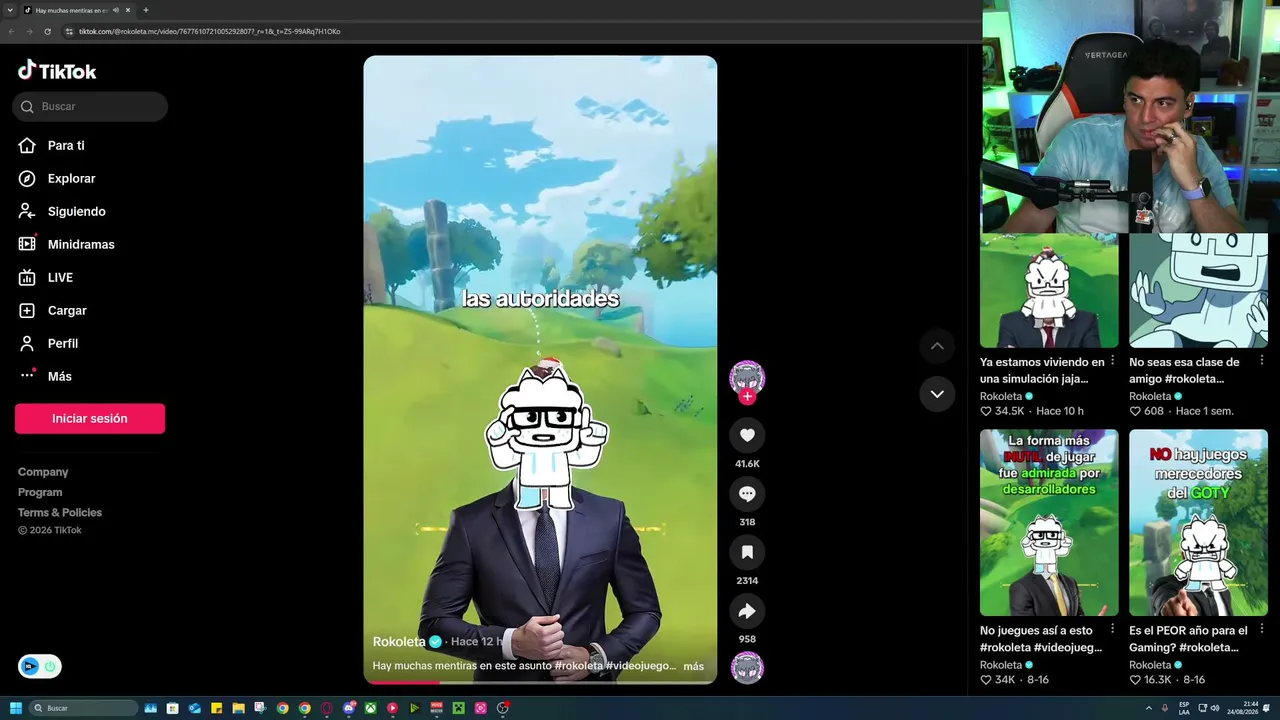1280x720 pixels.
Task: Open the Para ti home feed
Action: 51,146
